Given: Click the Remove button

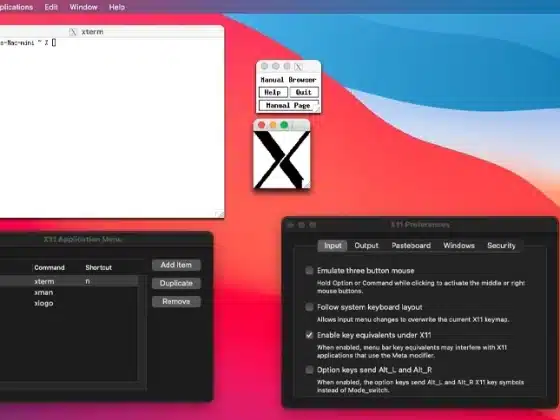Looking at the screenshot, I should coord(176,301).
